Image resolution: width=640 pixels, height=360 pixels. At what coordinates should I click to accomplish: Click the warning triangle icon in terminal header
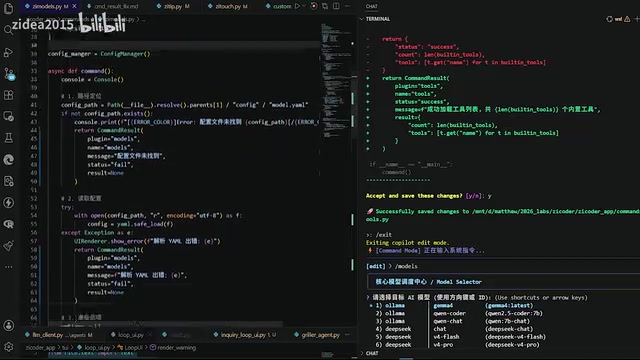[x=627, y=19]
